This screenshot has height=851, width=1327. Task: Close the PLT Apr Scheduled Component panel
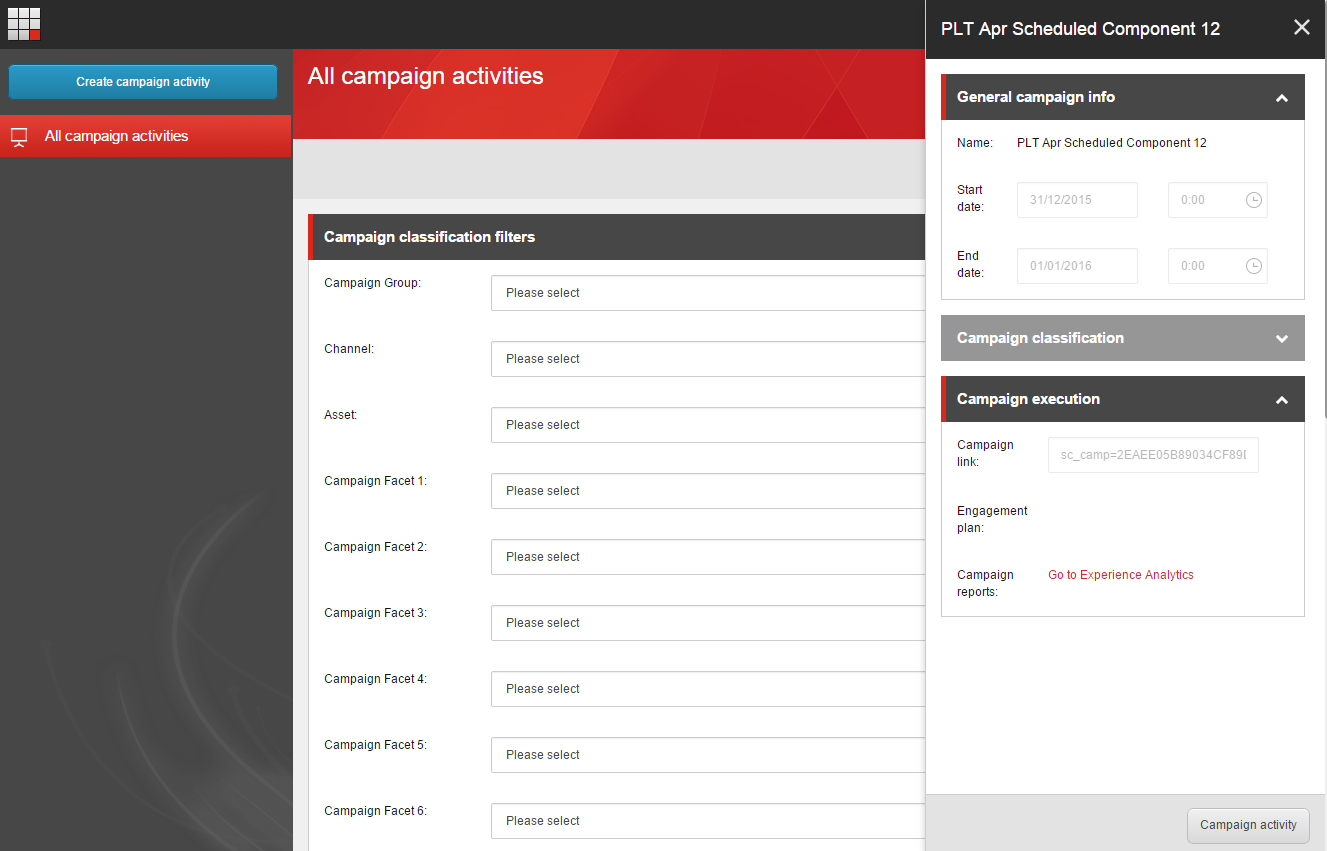click(1301, 27)
